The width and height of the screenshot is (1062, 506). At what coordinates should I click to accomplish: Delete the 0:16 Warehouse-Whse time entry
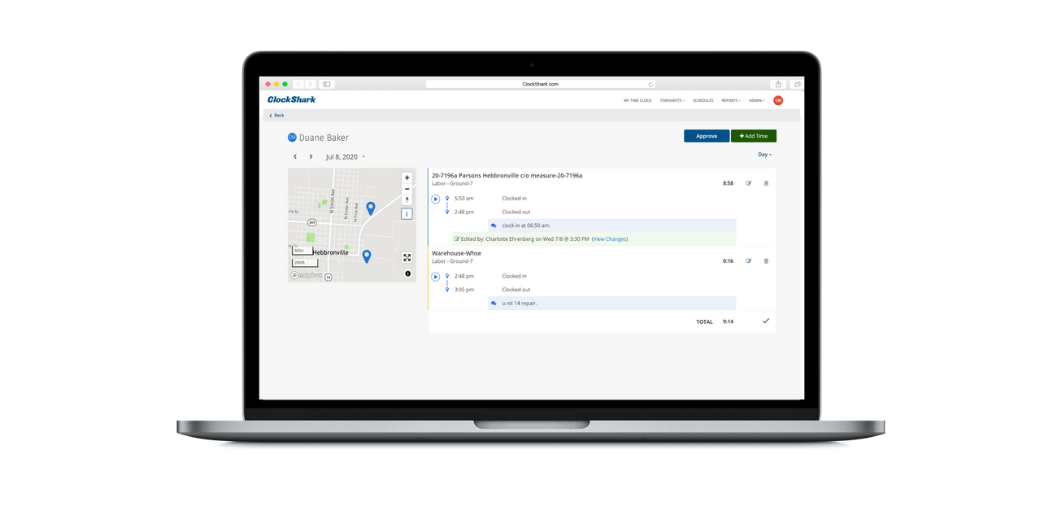[766, 261]
